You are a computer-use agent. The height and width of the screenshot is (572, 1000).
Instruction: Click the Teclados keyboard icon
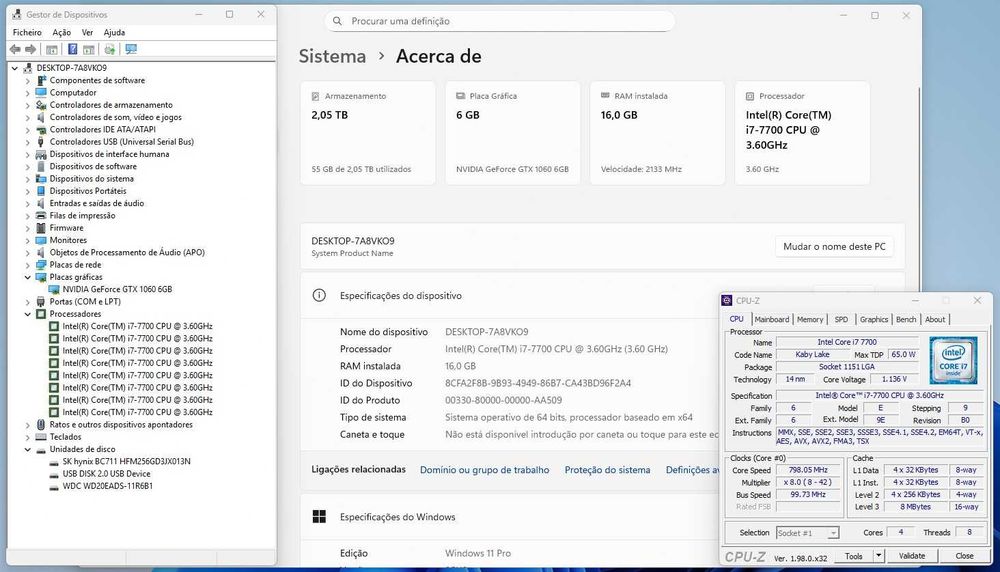pos(41,437)
